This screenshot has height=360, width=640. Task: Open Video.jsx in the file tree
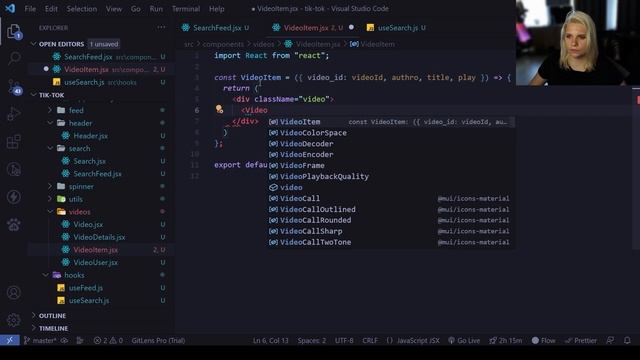coord(88,224)
